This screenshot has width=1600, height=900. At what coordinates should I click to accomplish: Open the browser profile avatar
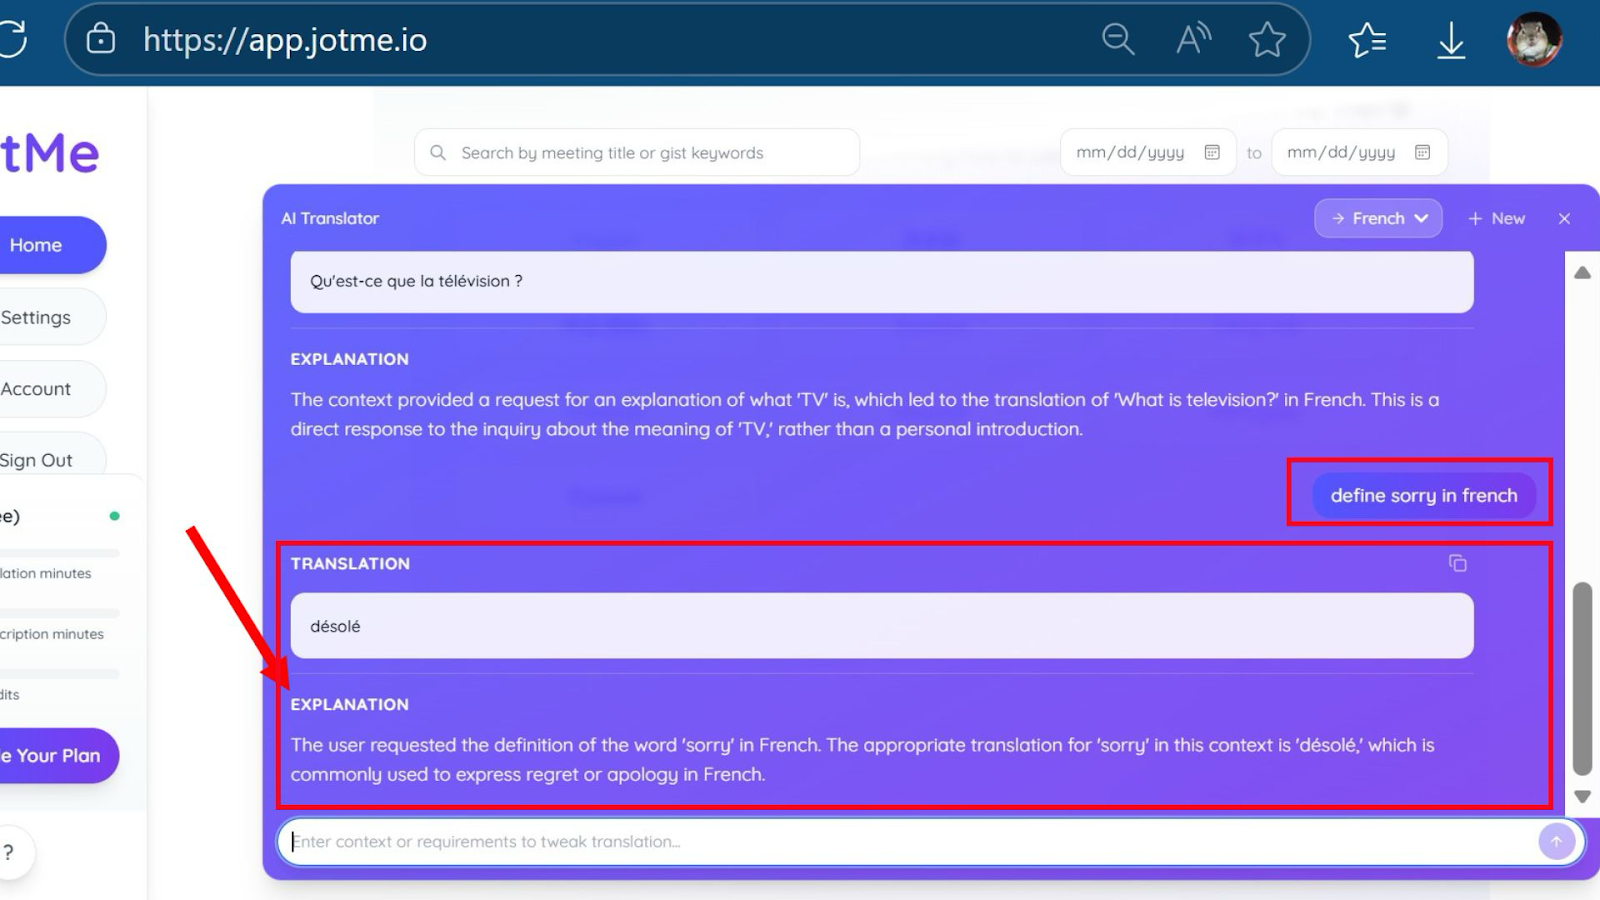point(1533,40)
